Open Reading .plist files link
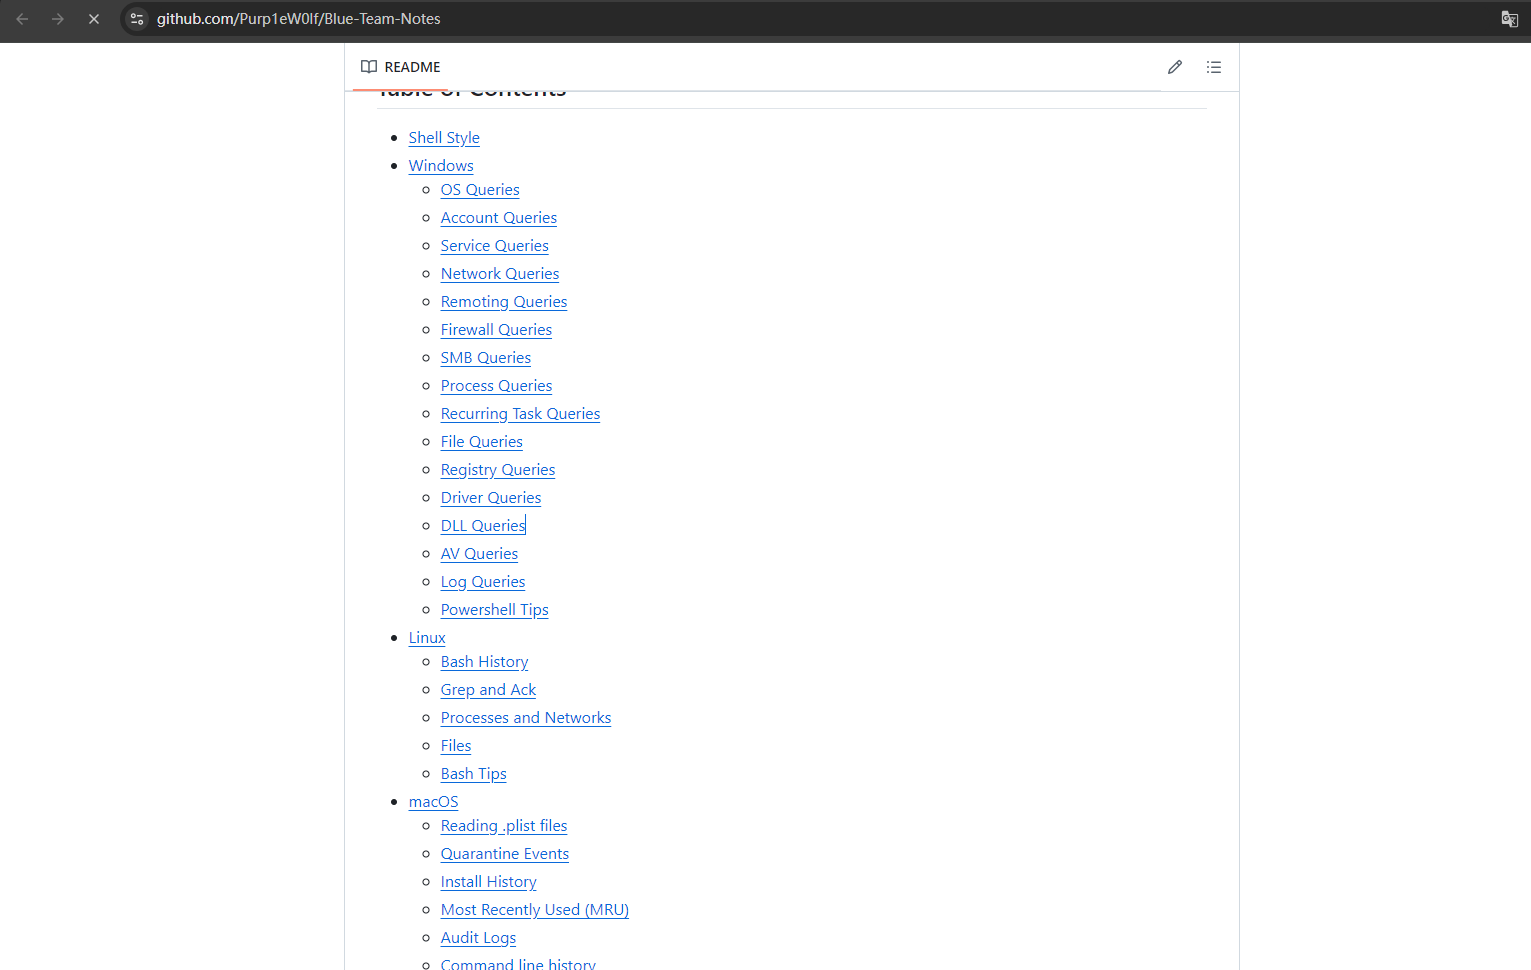The height and width of the screenshot is (970, 1531). (x=504, y=826)
